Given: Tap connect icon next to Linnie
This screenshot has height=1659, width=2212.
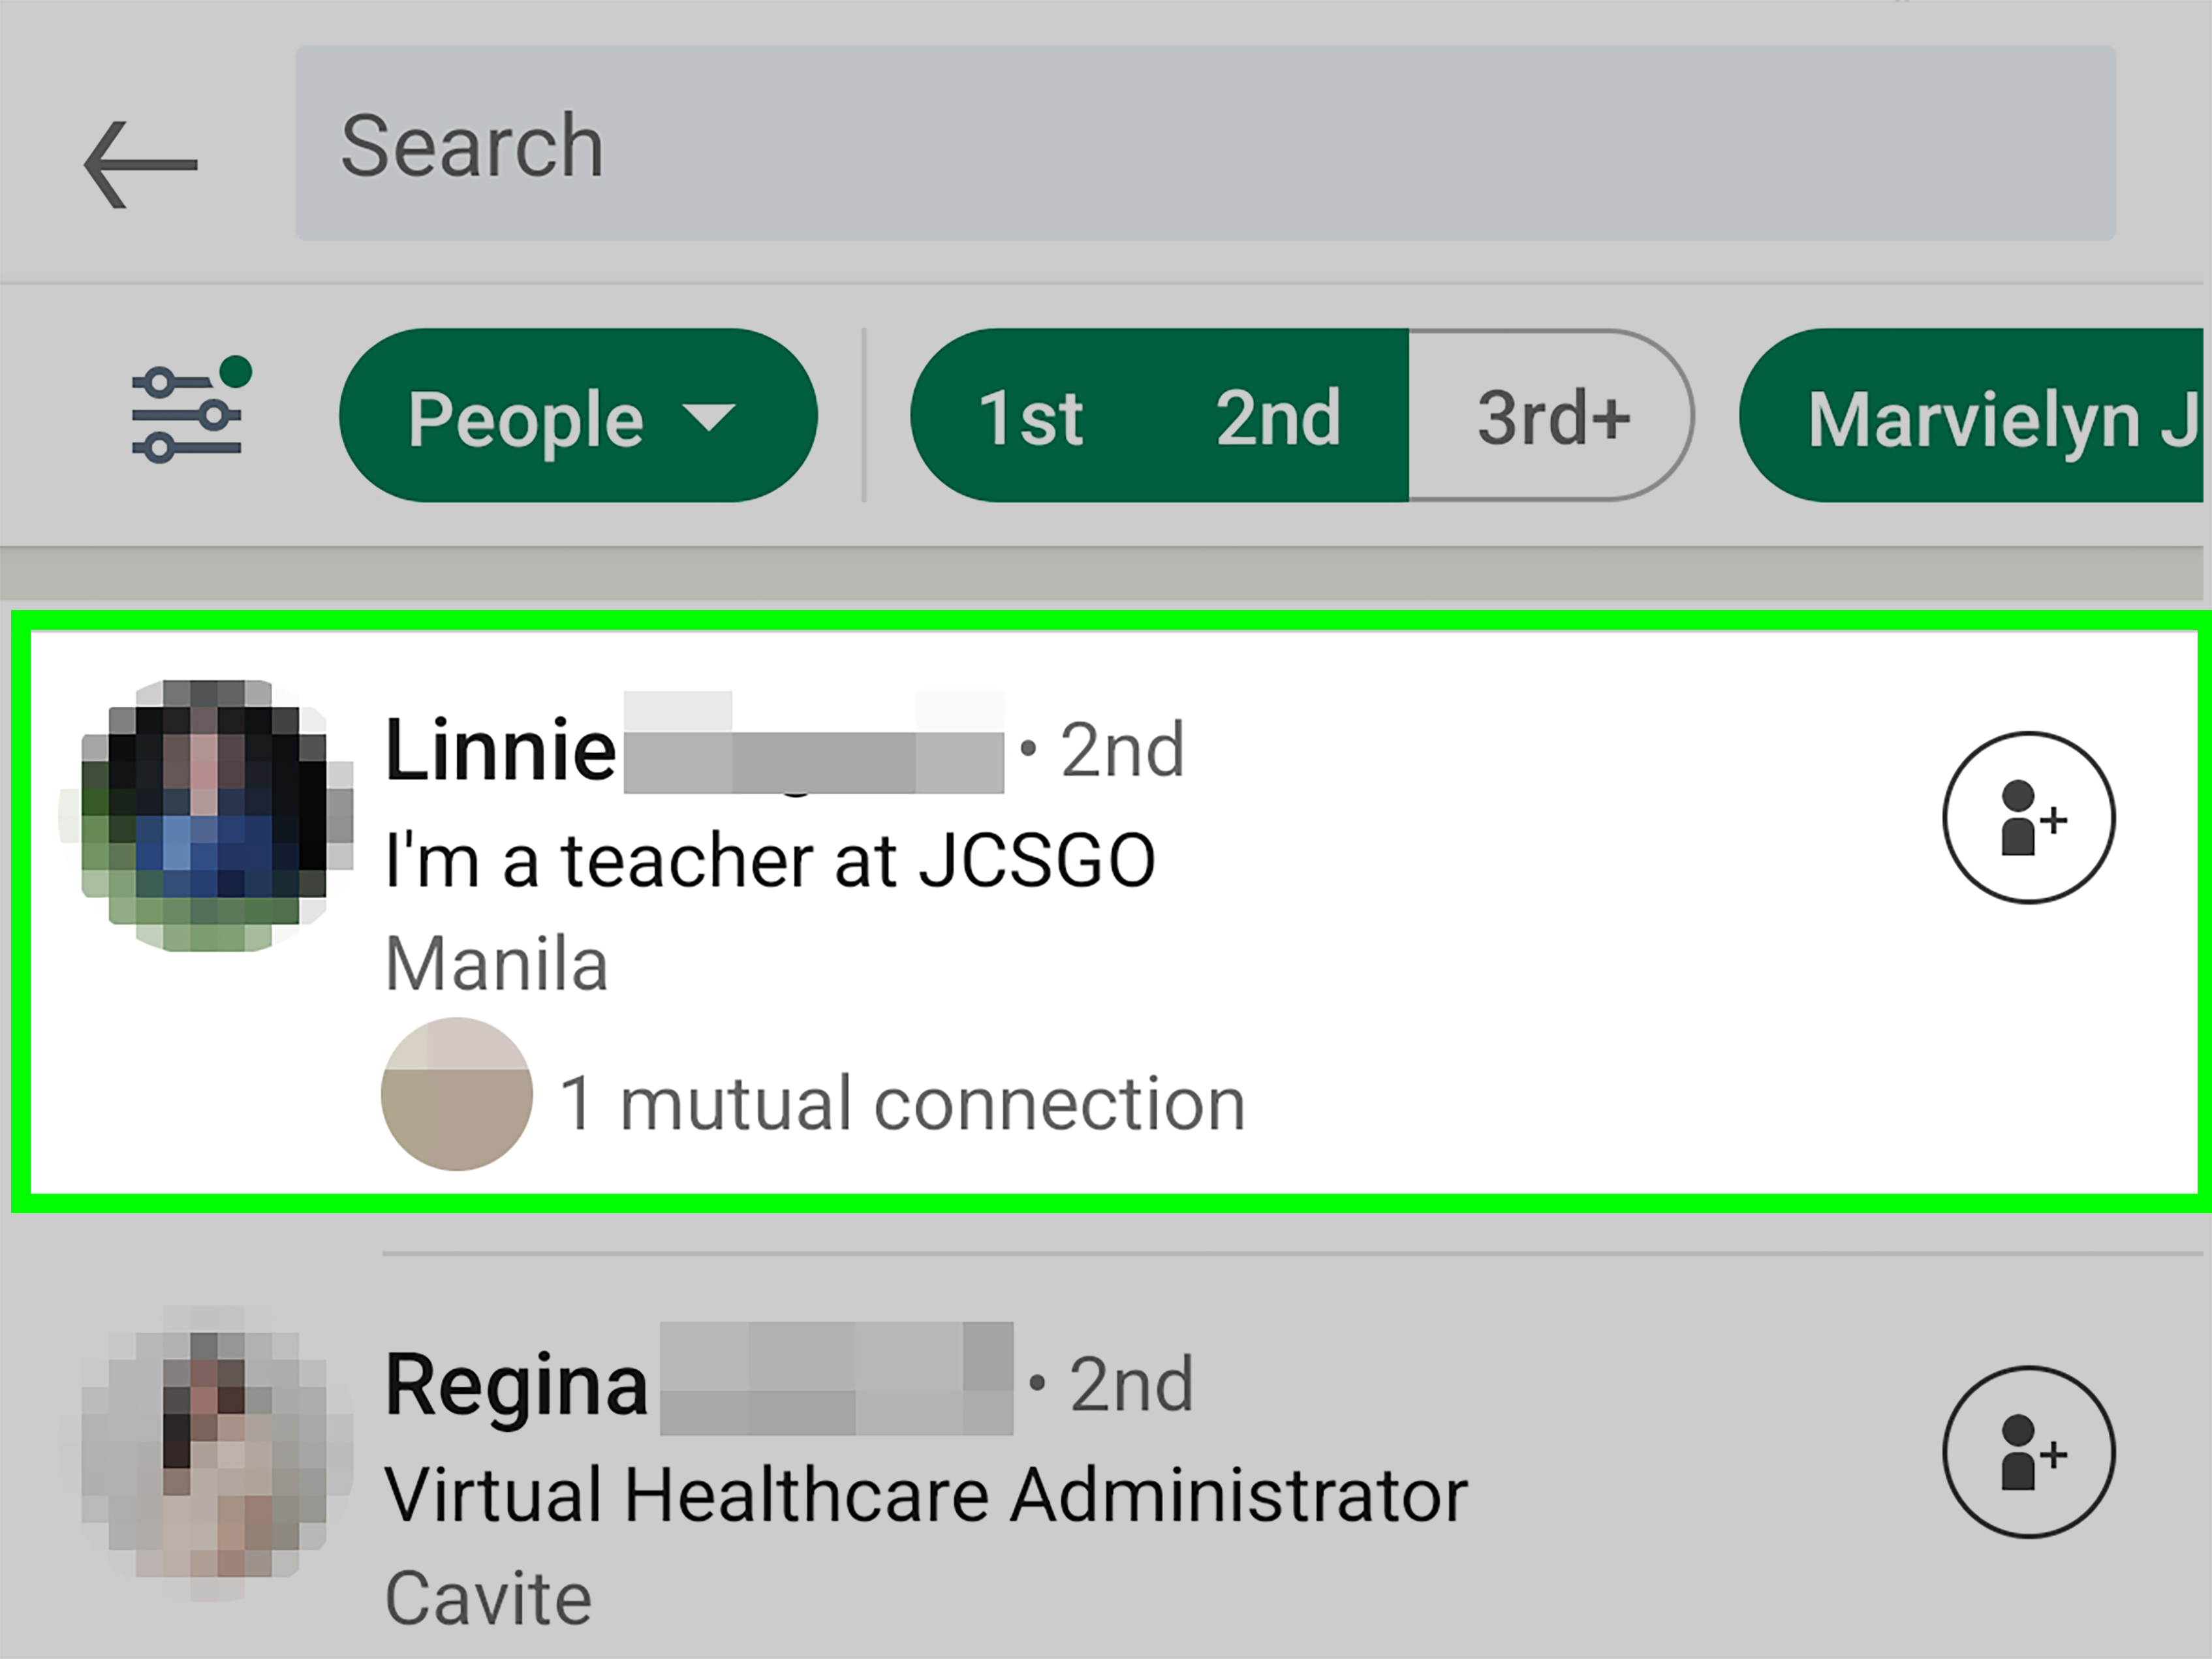Looking at the screenshot, I should coord(2028,818).
